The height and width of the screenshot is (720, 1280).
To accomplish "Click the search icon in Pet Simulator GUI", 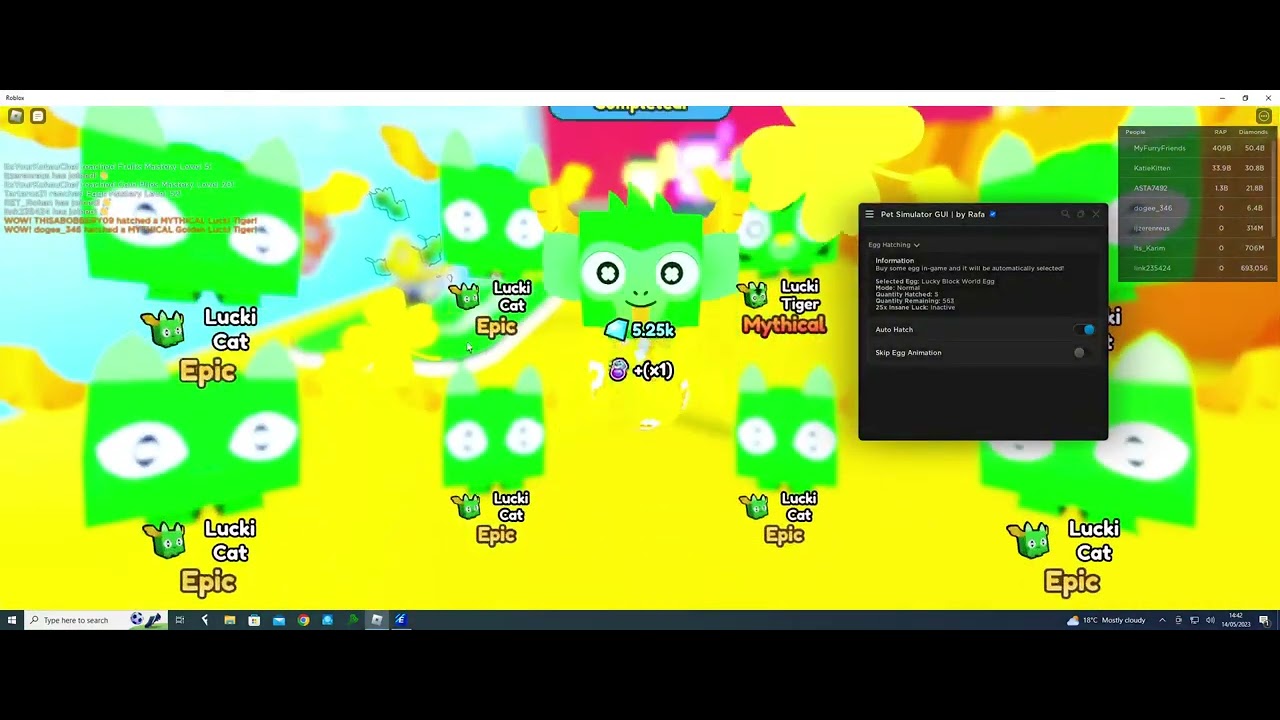I will tap(1065, 214).
